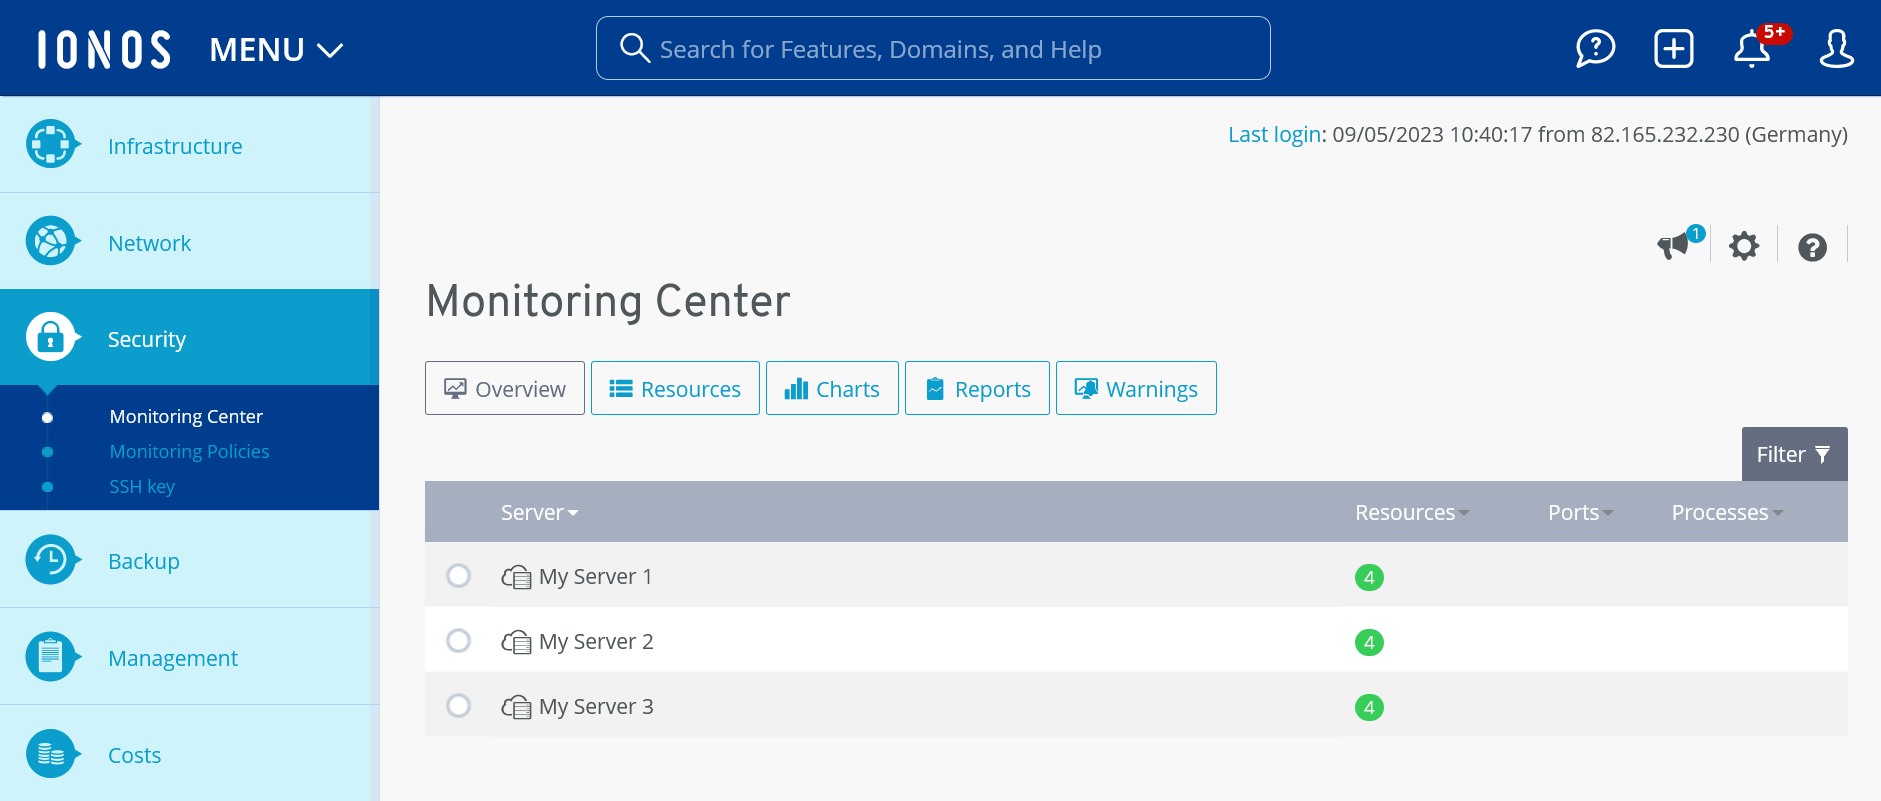Follow the Last login link
The width and height of the screenshot is (1881, 801).
(x=1274, y=134)
